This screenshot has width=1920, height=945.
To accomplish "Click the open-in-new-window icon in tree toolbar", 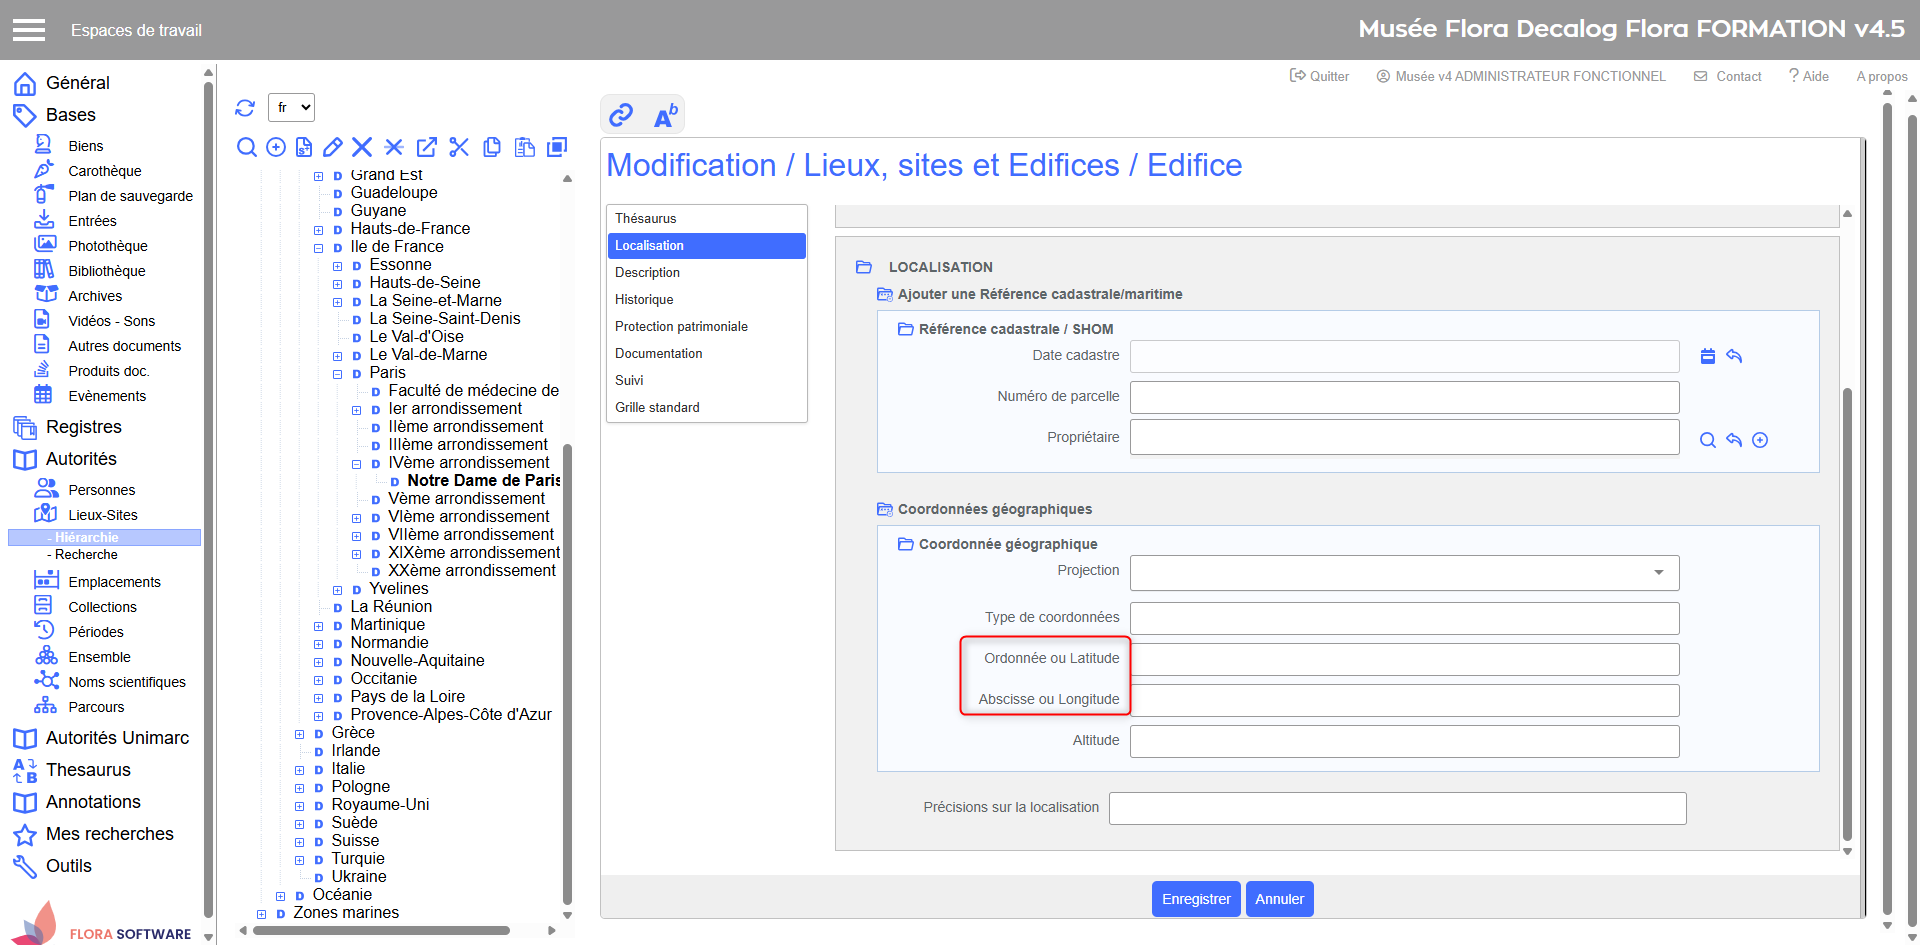I will (427, 148).
